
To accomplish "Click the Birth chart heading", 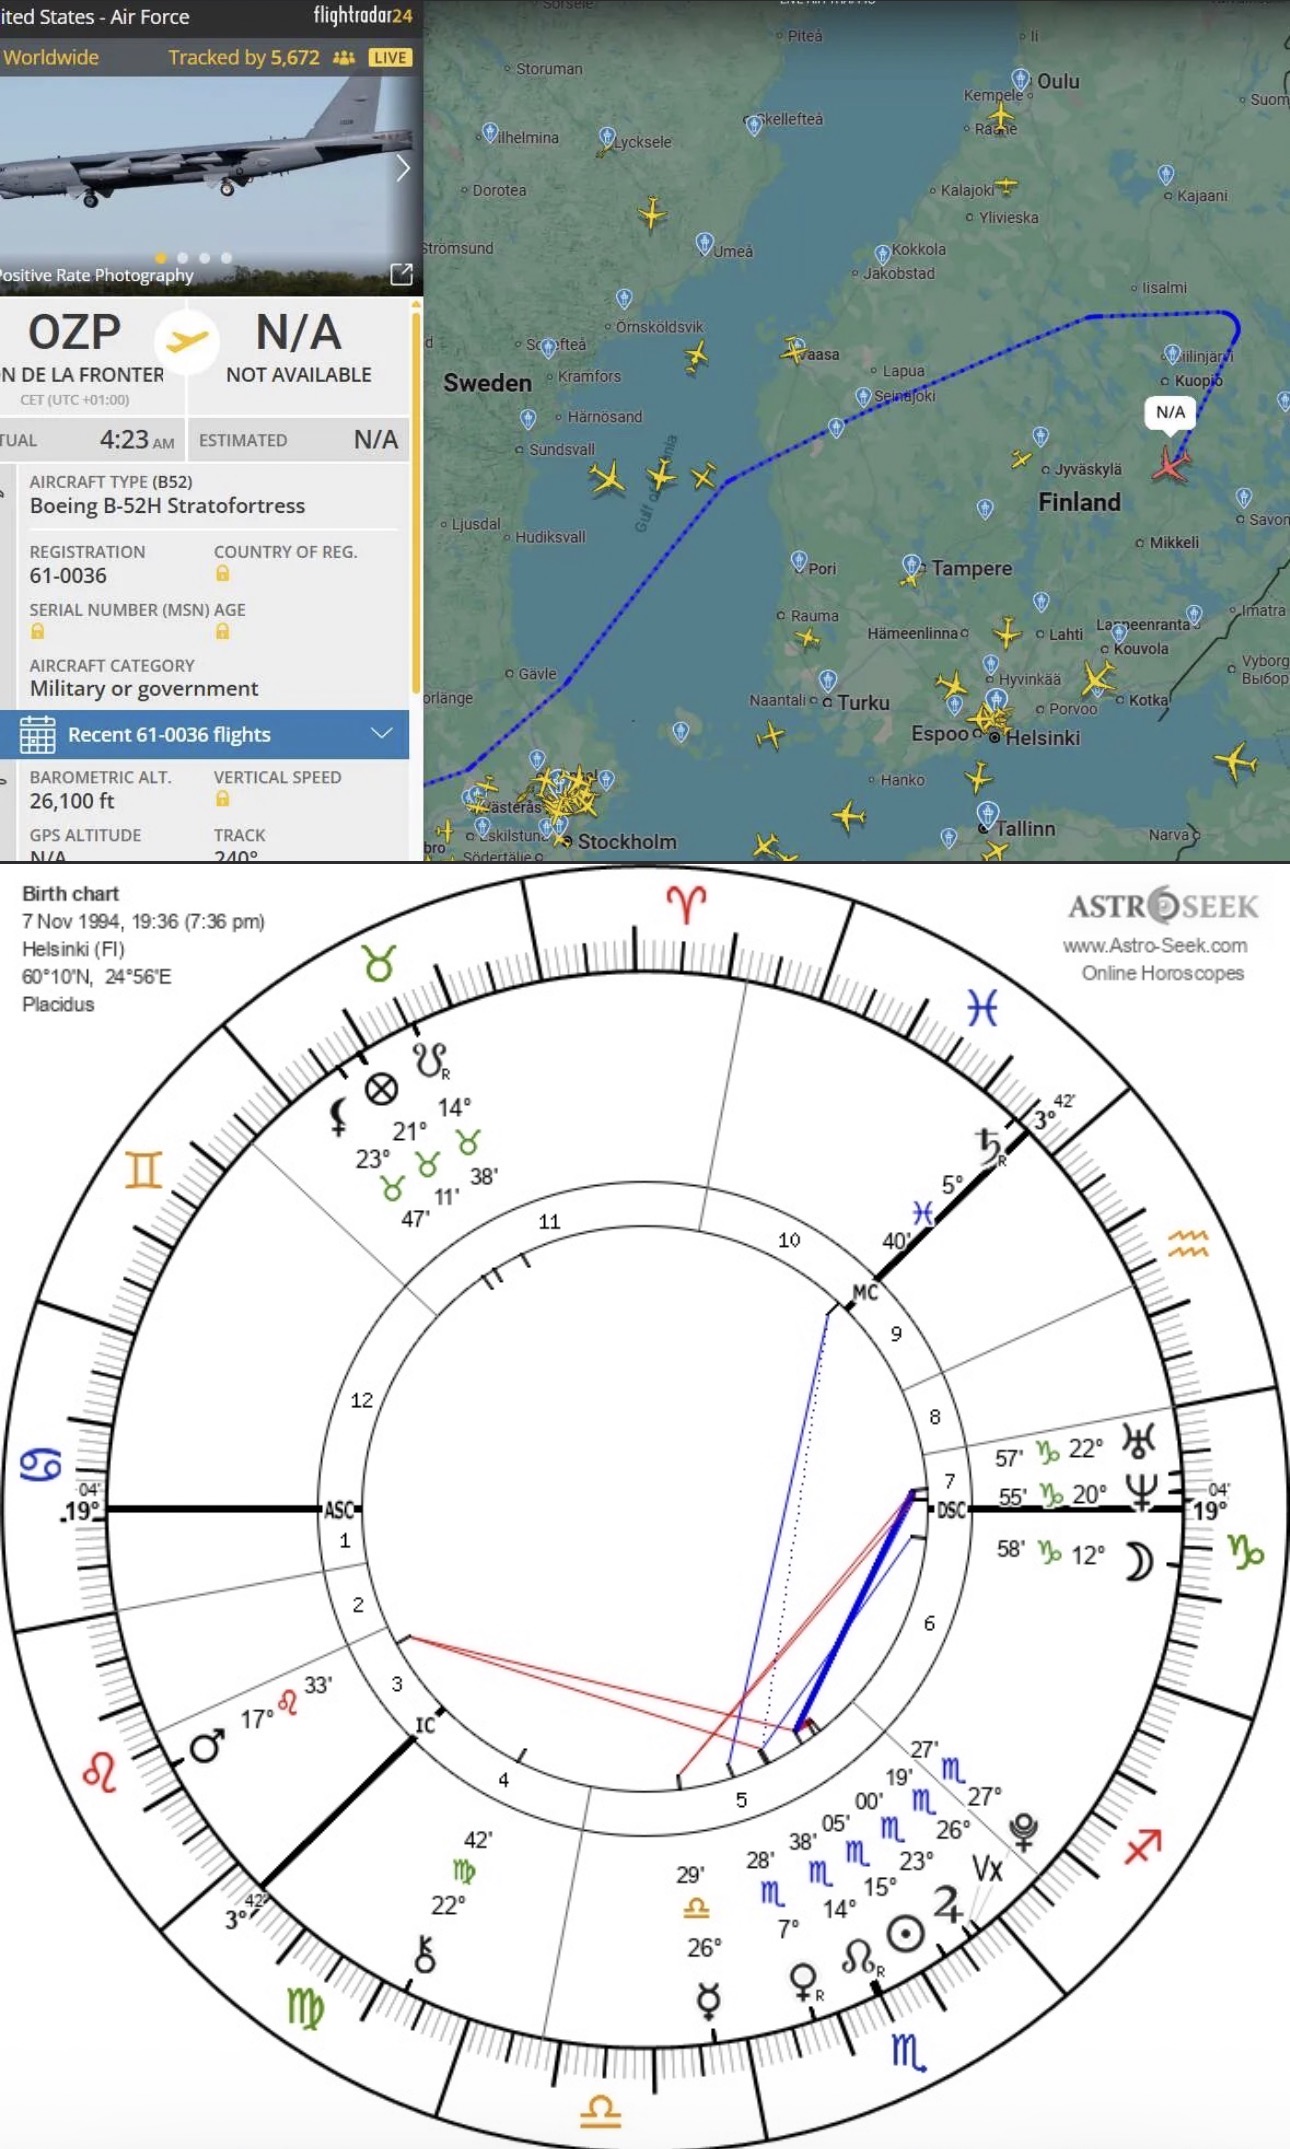I will click(70, 894).
